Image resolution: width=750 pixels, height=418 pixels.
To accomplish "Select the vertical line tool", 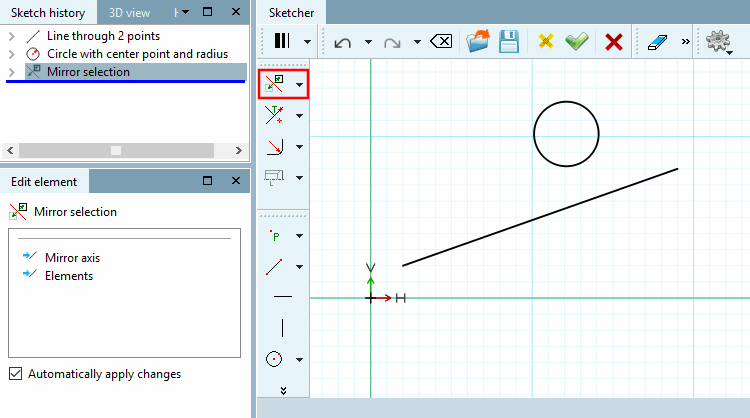I will tap(283, 328).
